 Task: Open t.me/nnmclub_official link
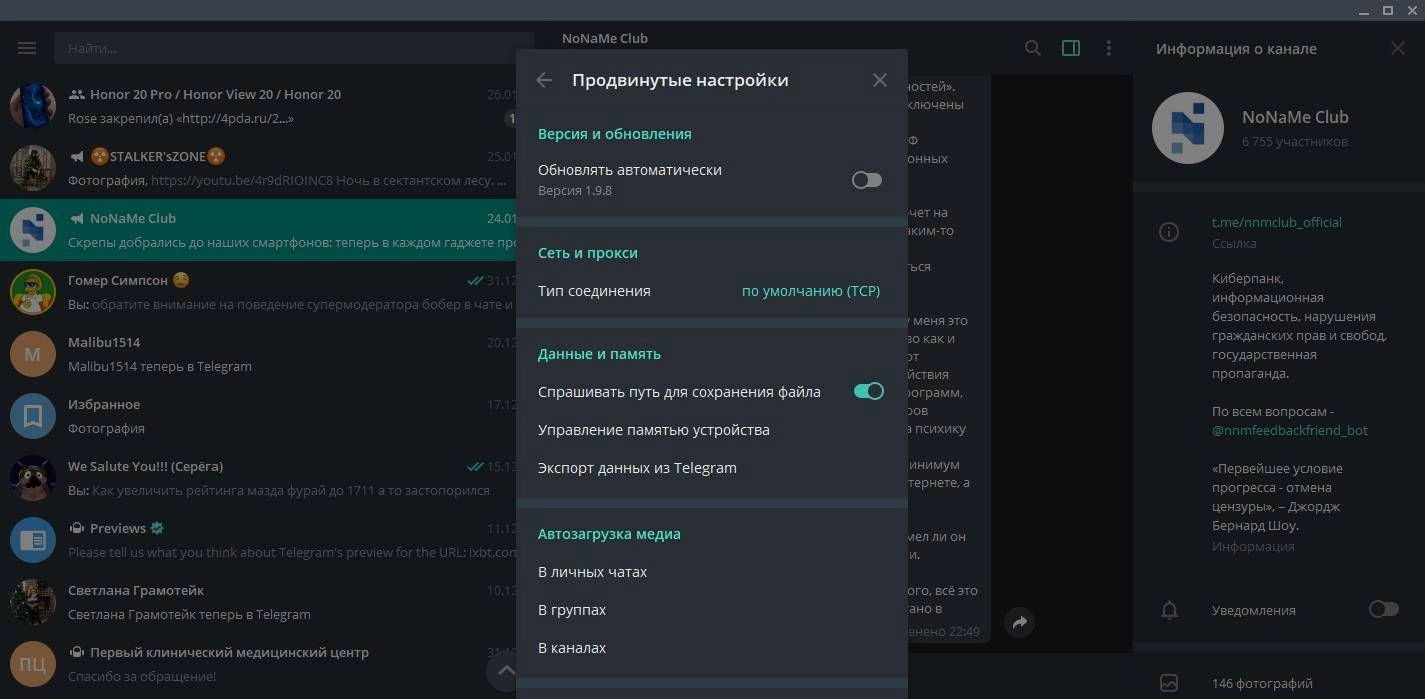1277,222
